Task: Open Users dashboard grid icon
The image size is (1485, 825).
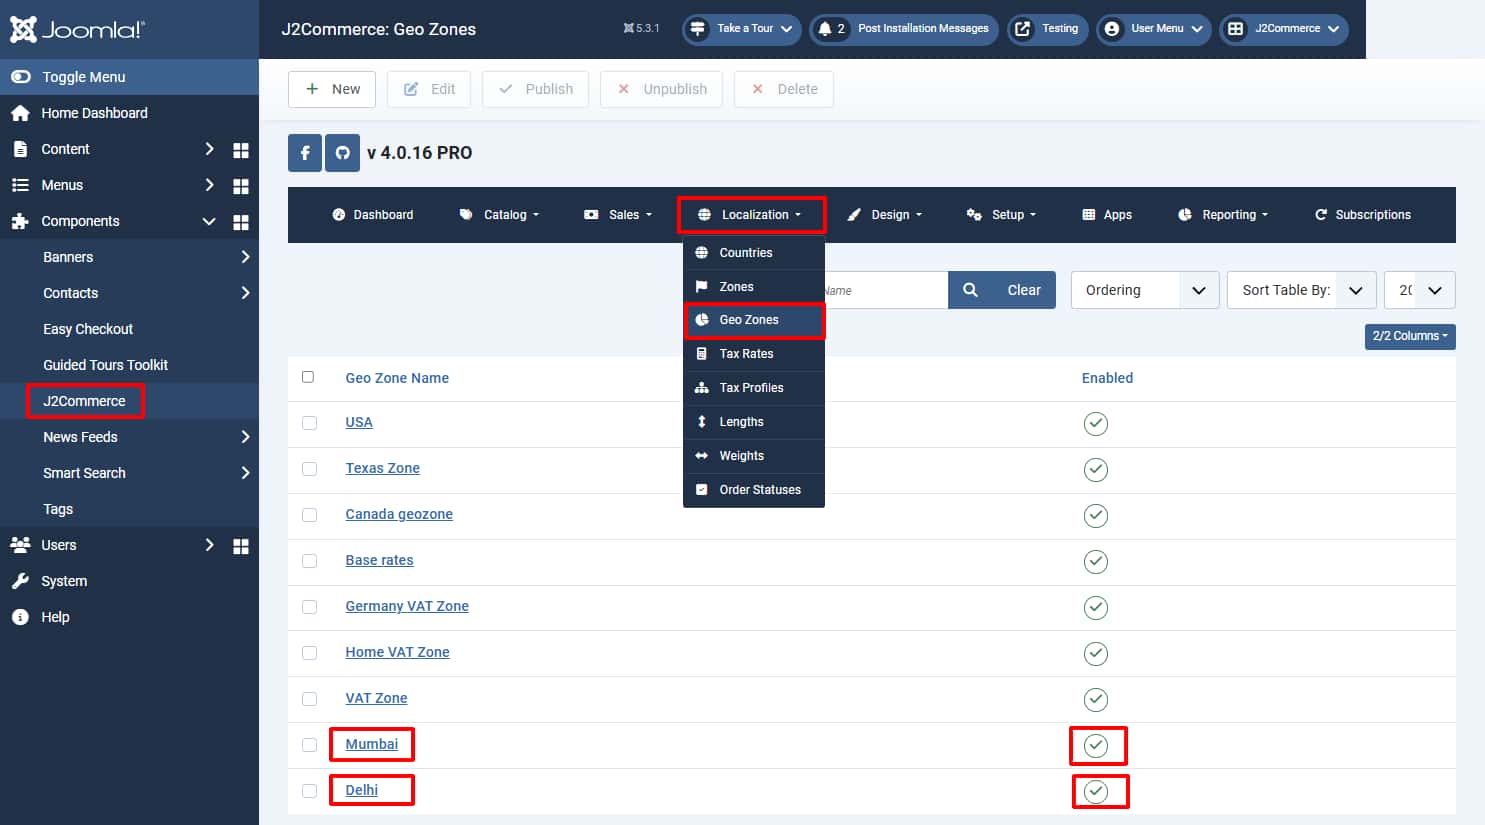Action: (241, 546)
